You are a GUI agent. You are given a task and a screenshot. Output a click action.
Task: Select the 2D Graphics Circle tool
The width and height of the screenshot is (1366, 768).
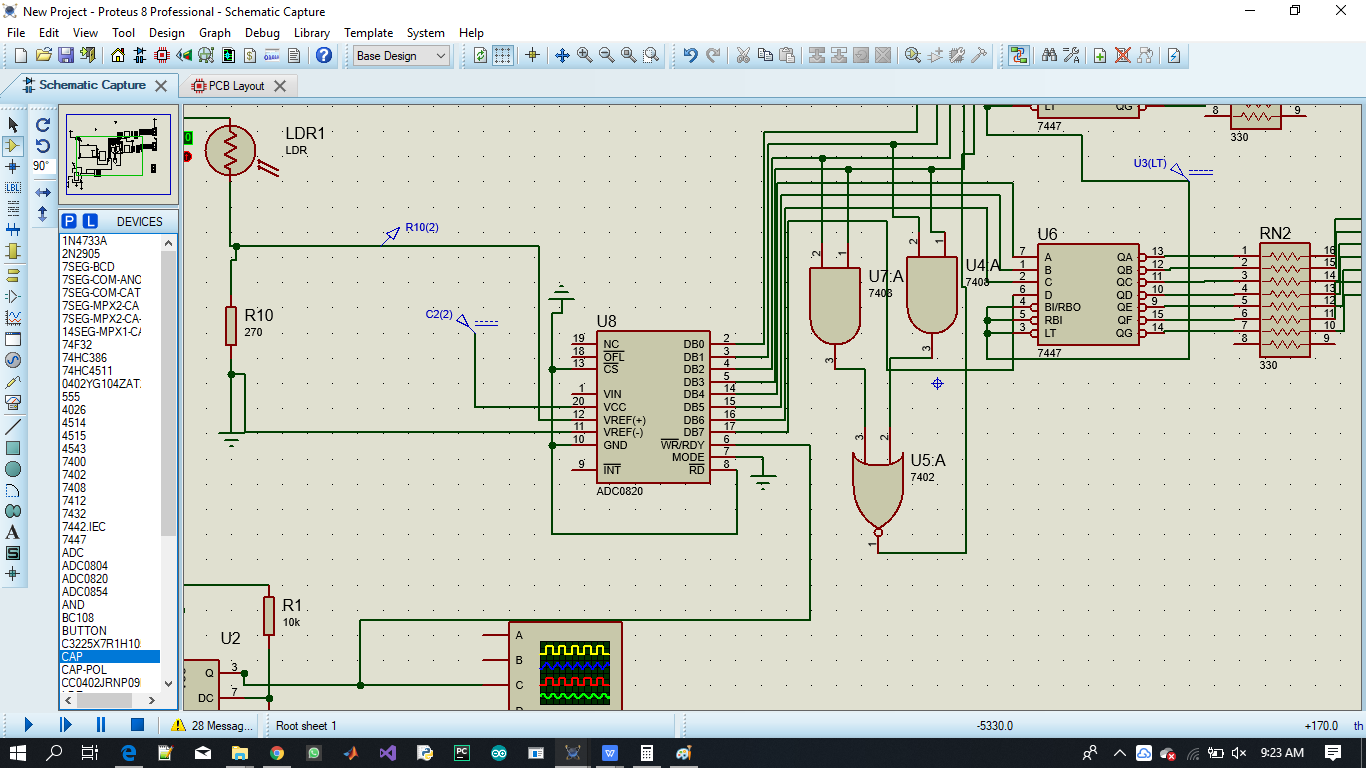[x=13, y=469]
